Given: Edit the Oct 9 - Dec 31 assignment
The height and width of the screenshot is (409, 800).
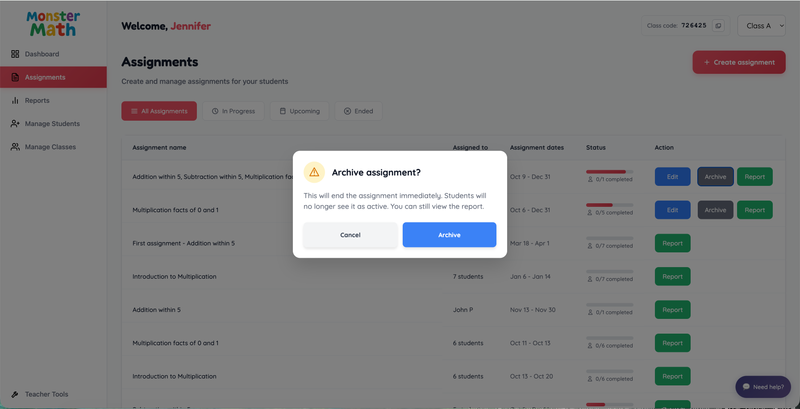Looking at the screenshot, I should pos(672,177).
